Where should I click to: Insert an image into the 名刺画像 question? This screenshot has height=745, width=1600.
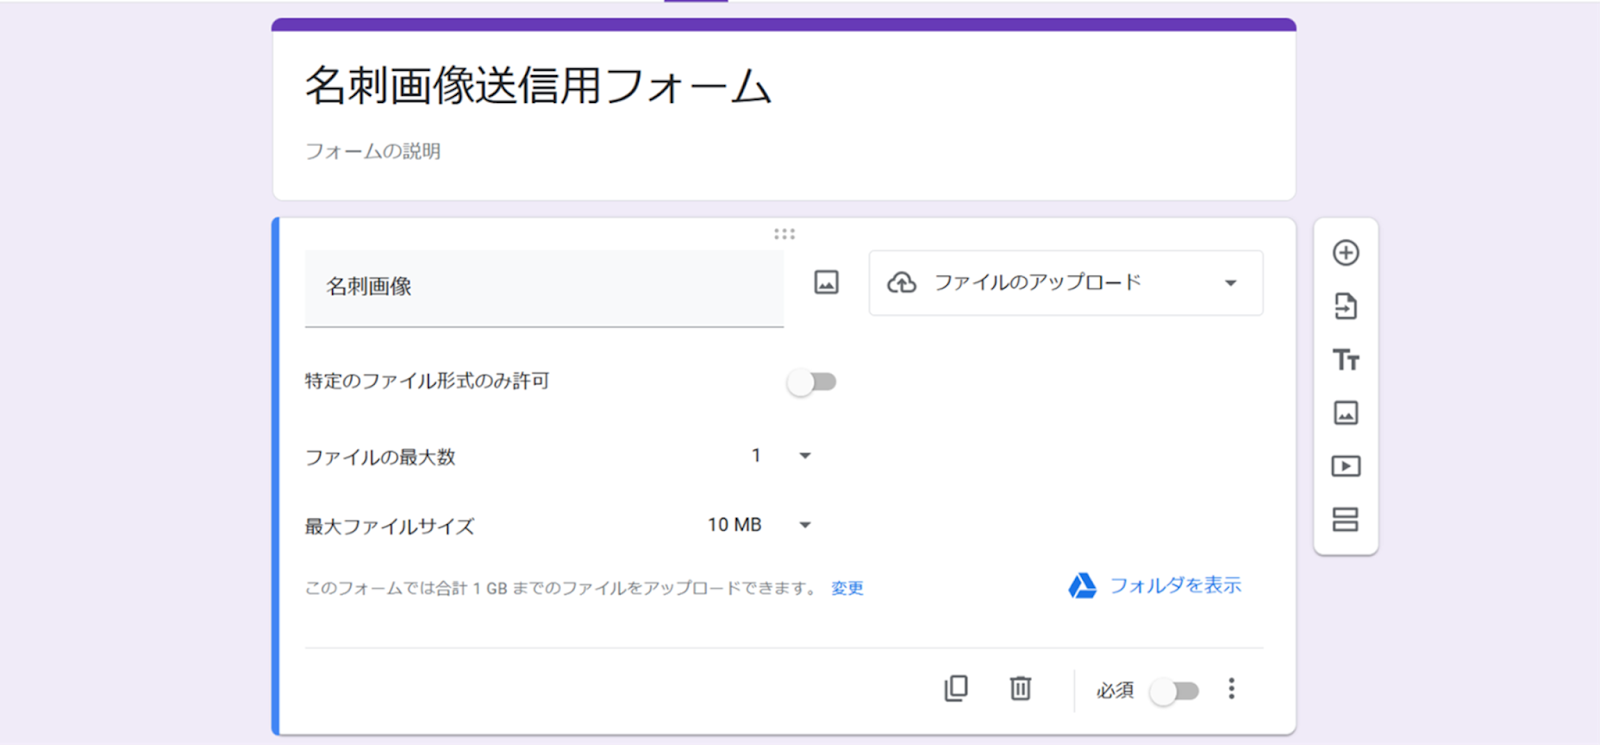point(826,283)
